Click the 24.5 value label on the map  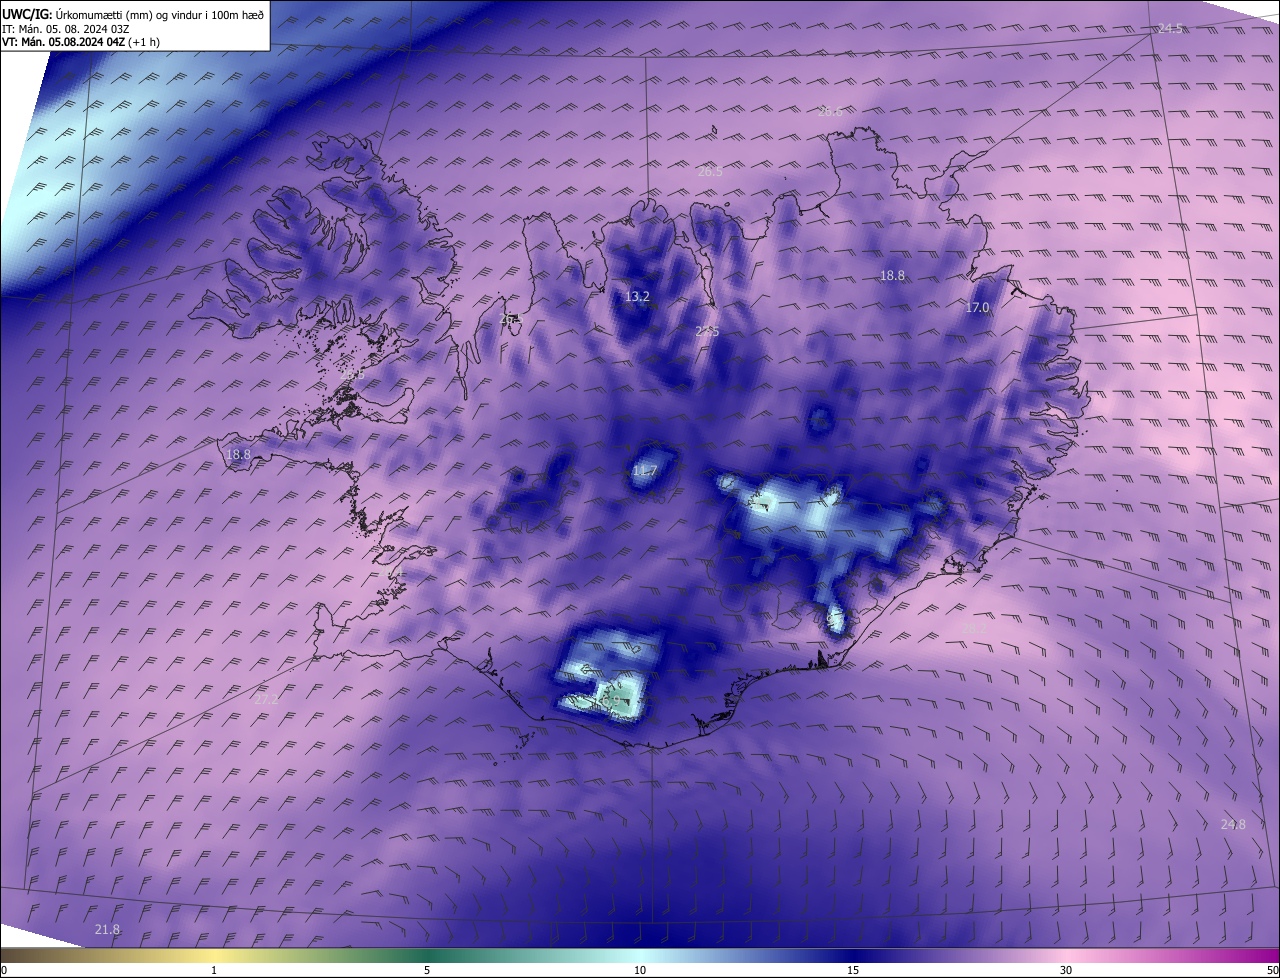1170,29
